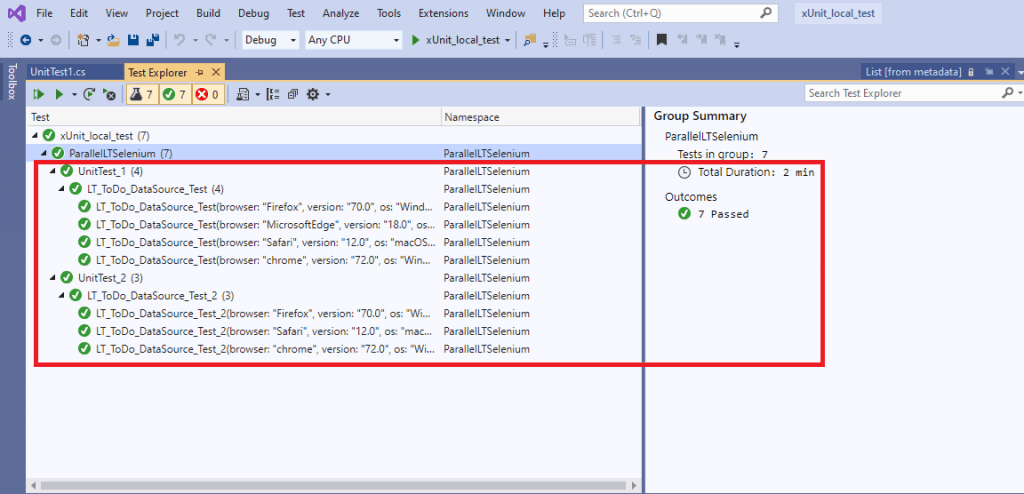Click the xUnit_local_test start button

(460, 40)
